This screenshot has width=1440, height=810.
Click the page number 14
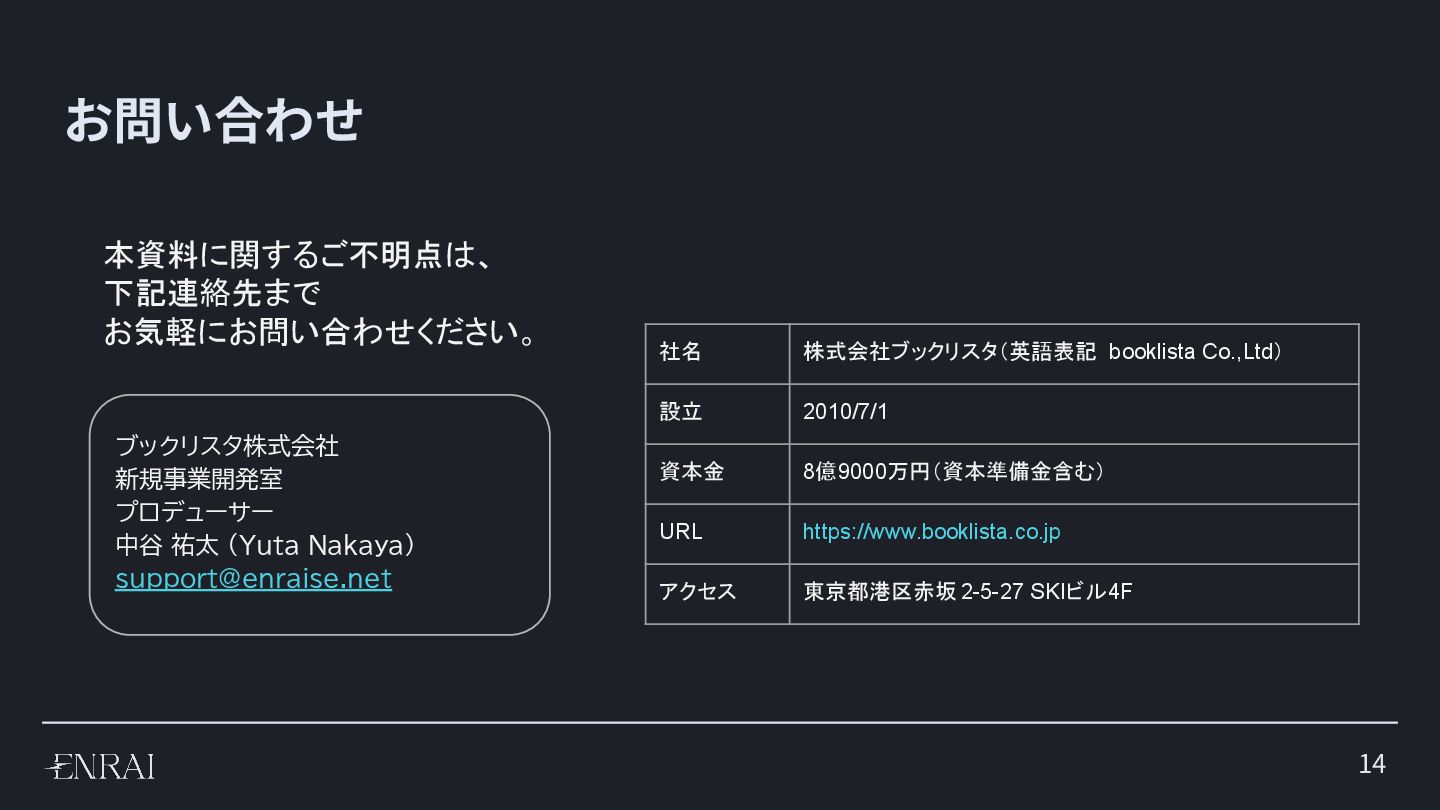click(x=1372, y=764)
